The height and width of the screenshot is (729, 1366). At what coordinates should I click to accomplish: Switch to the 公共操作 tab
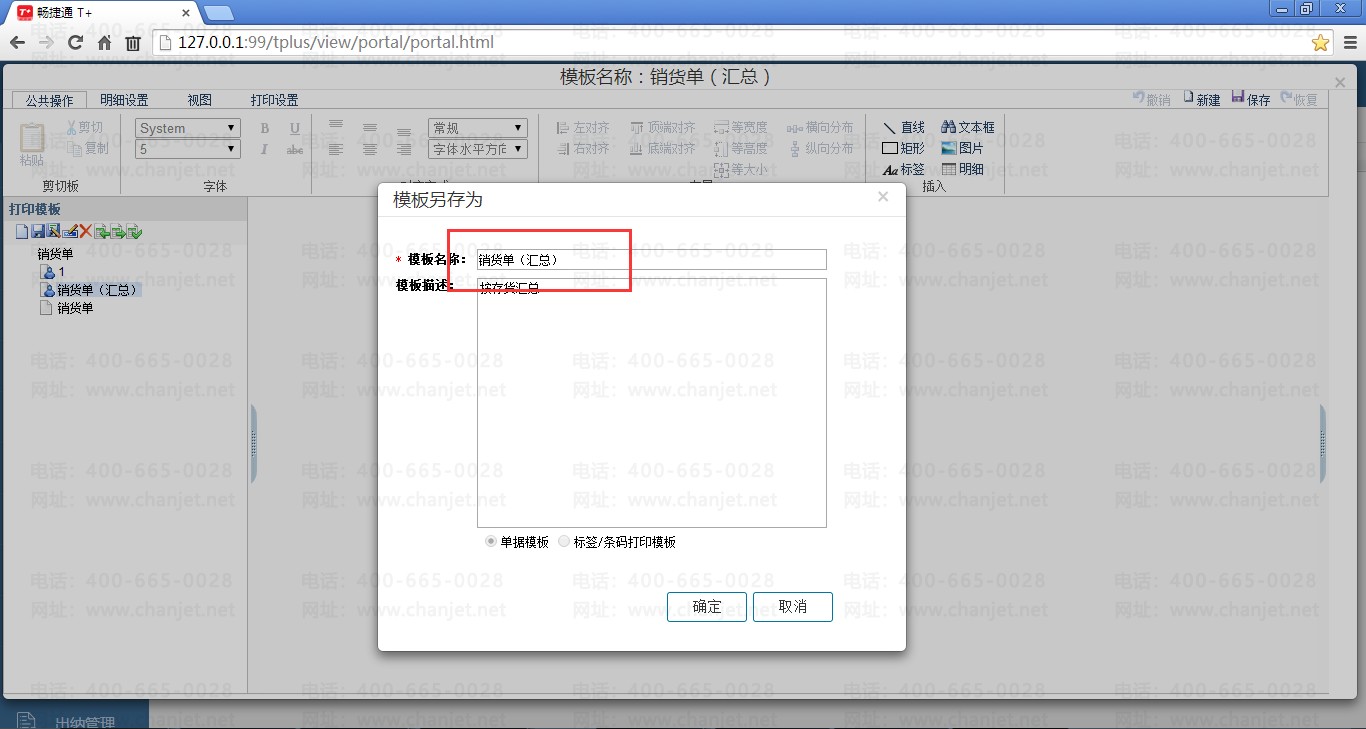point(49,100)
